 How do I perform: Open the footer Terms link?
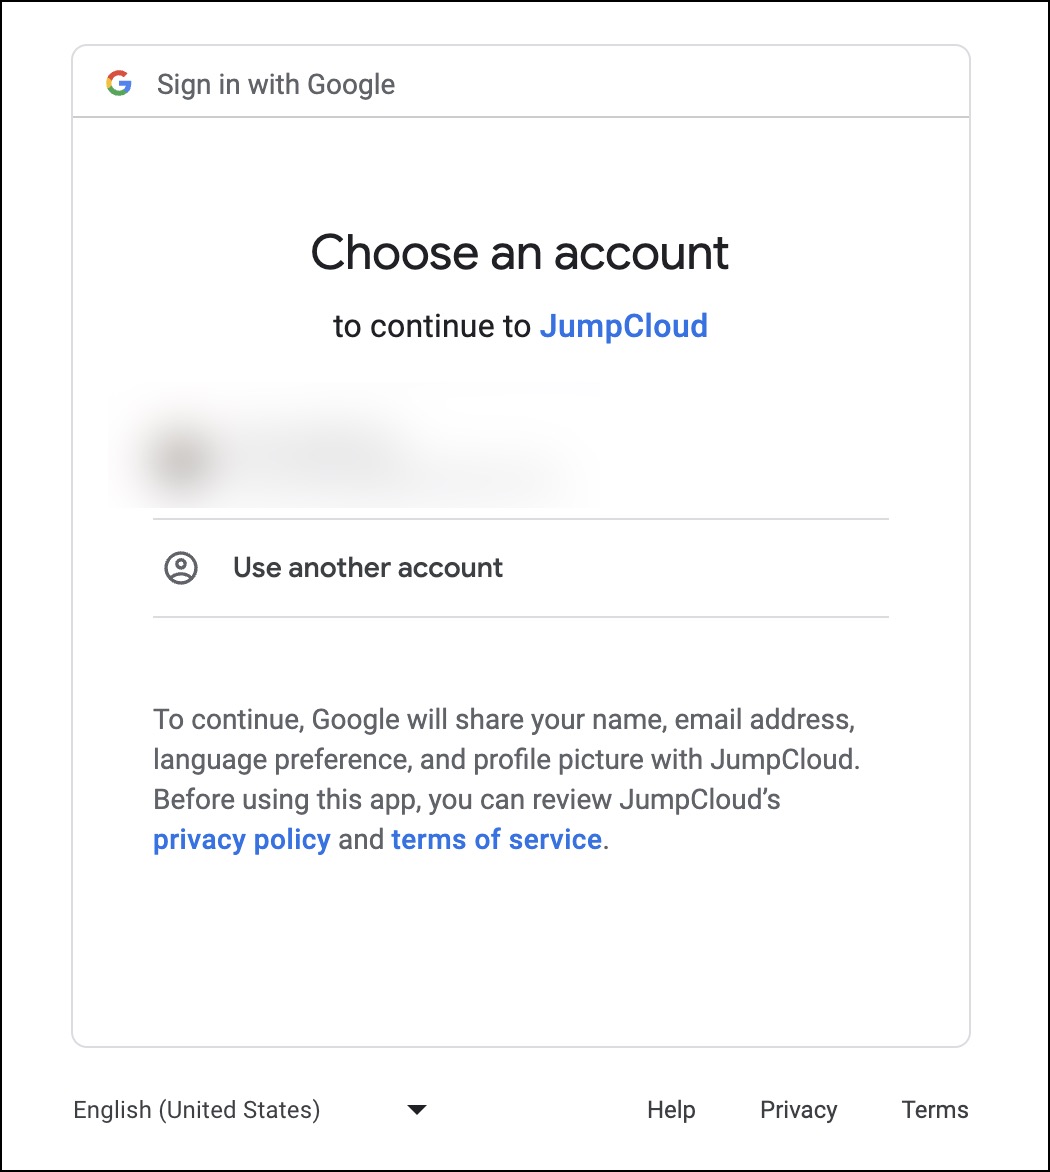pyautogui.click(x=934, y=1110)
